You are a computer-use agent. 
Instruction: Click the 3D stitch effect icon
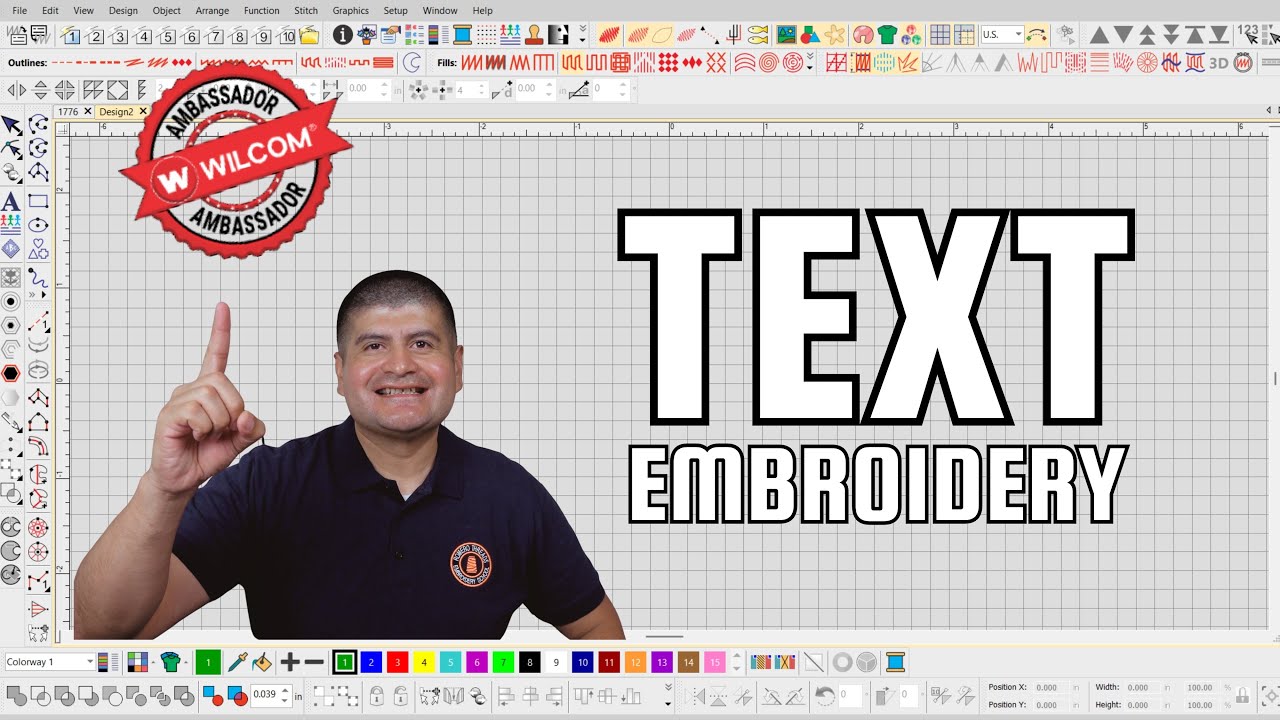click(x=1218, y=63)
